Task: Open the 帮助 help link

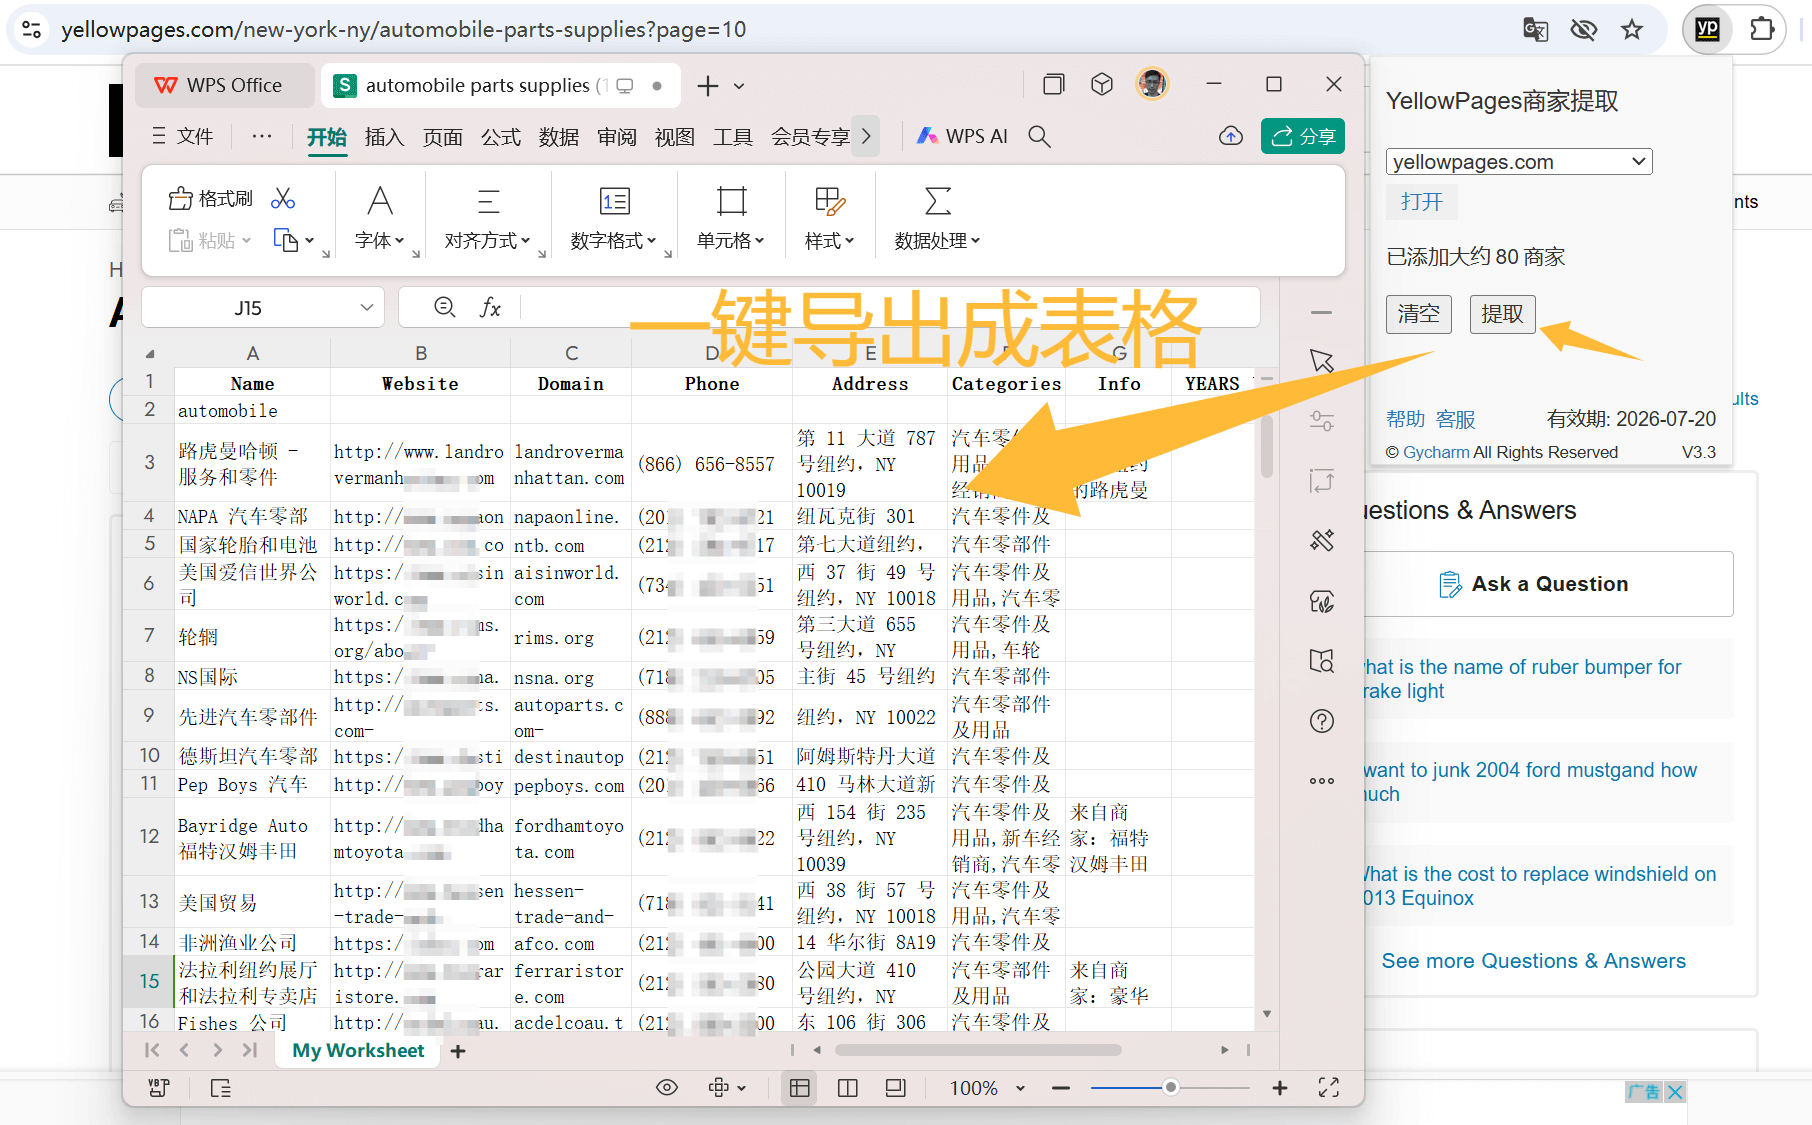Action: pyautogui.click(x=1405, y=419)
